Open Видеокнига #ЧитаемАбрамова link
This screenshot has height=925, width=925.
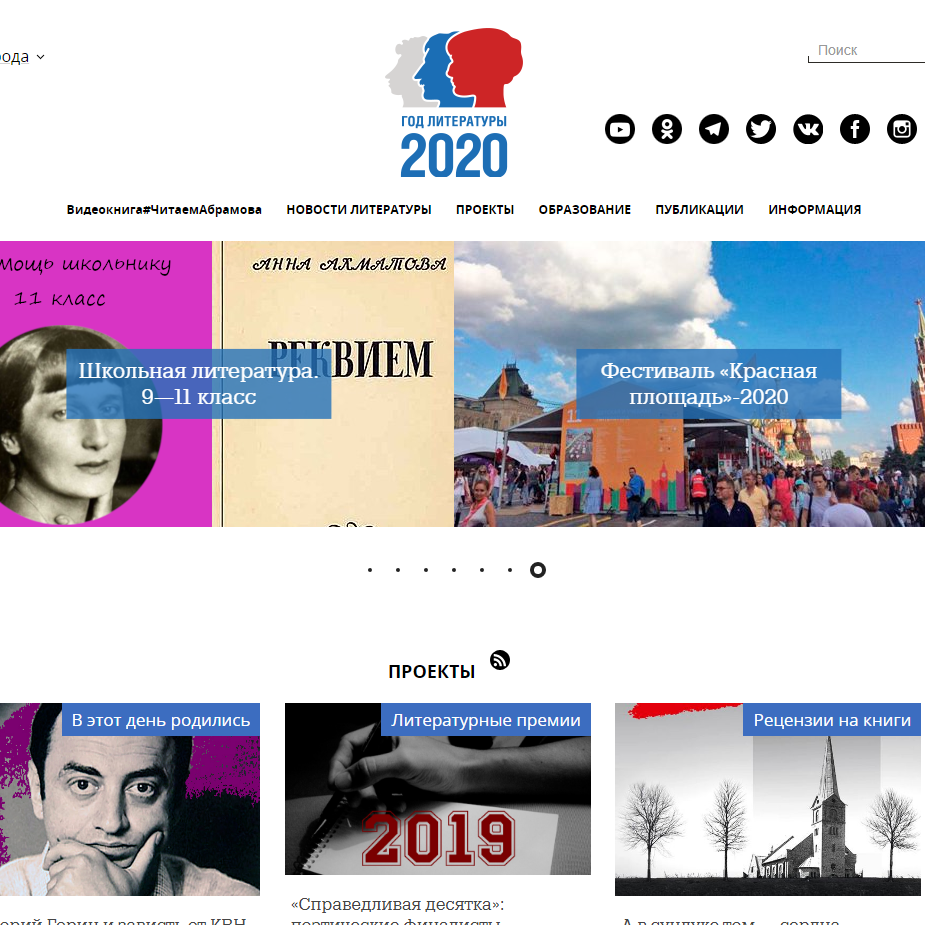[x=164, y=209]
